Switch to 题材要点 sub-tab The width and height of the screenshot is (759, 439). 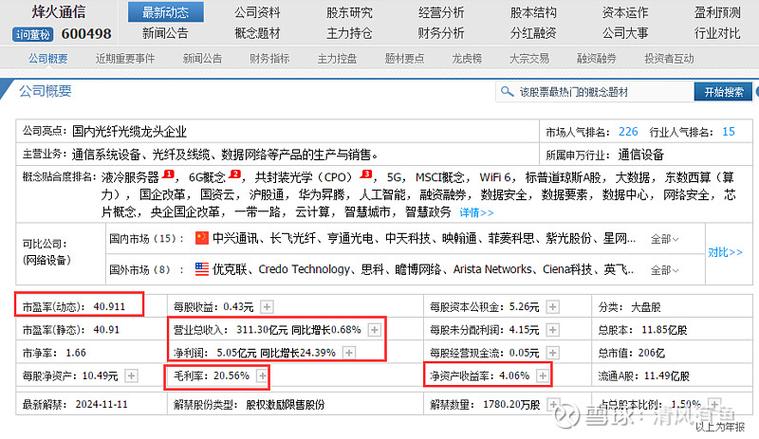[404, 59]
